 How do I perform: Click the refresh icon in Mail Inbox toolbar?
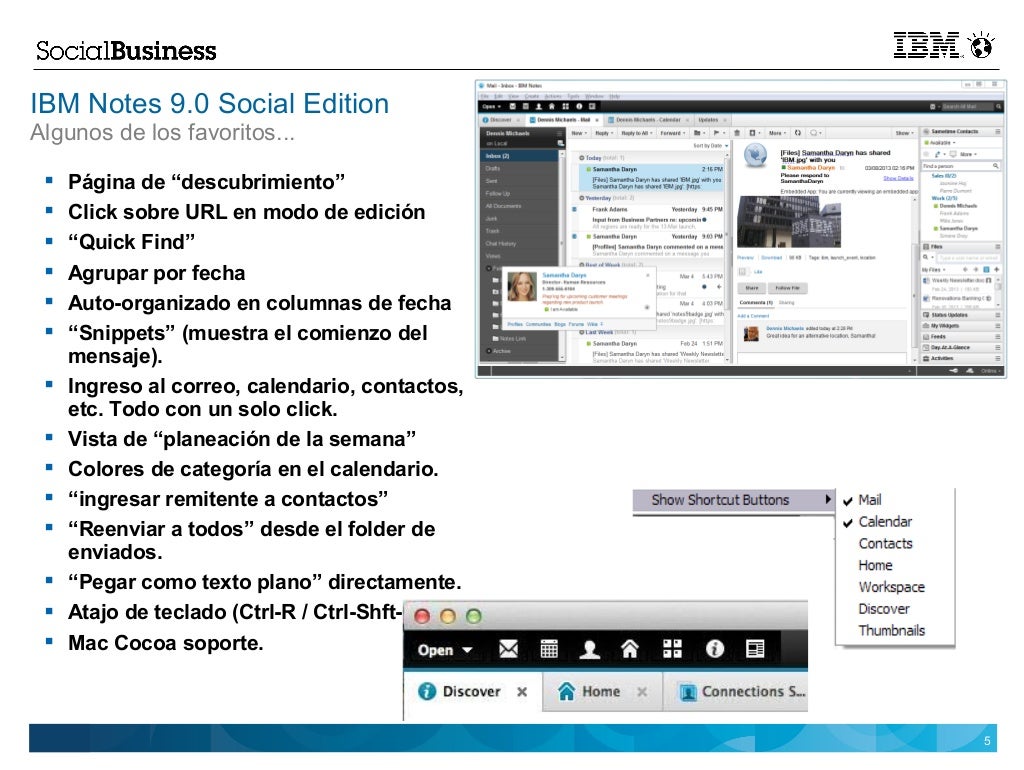click(x=797, y=133)
